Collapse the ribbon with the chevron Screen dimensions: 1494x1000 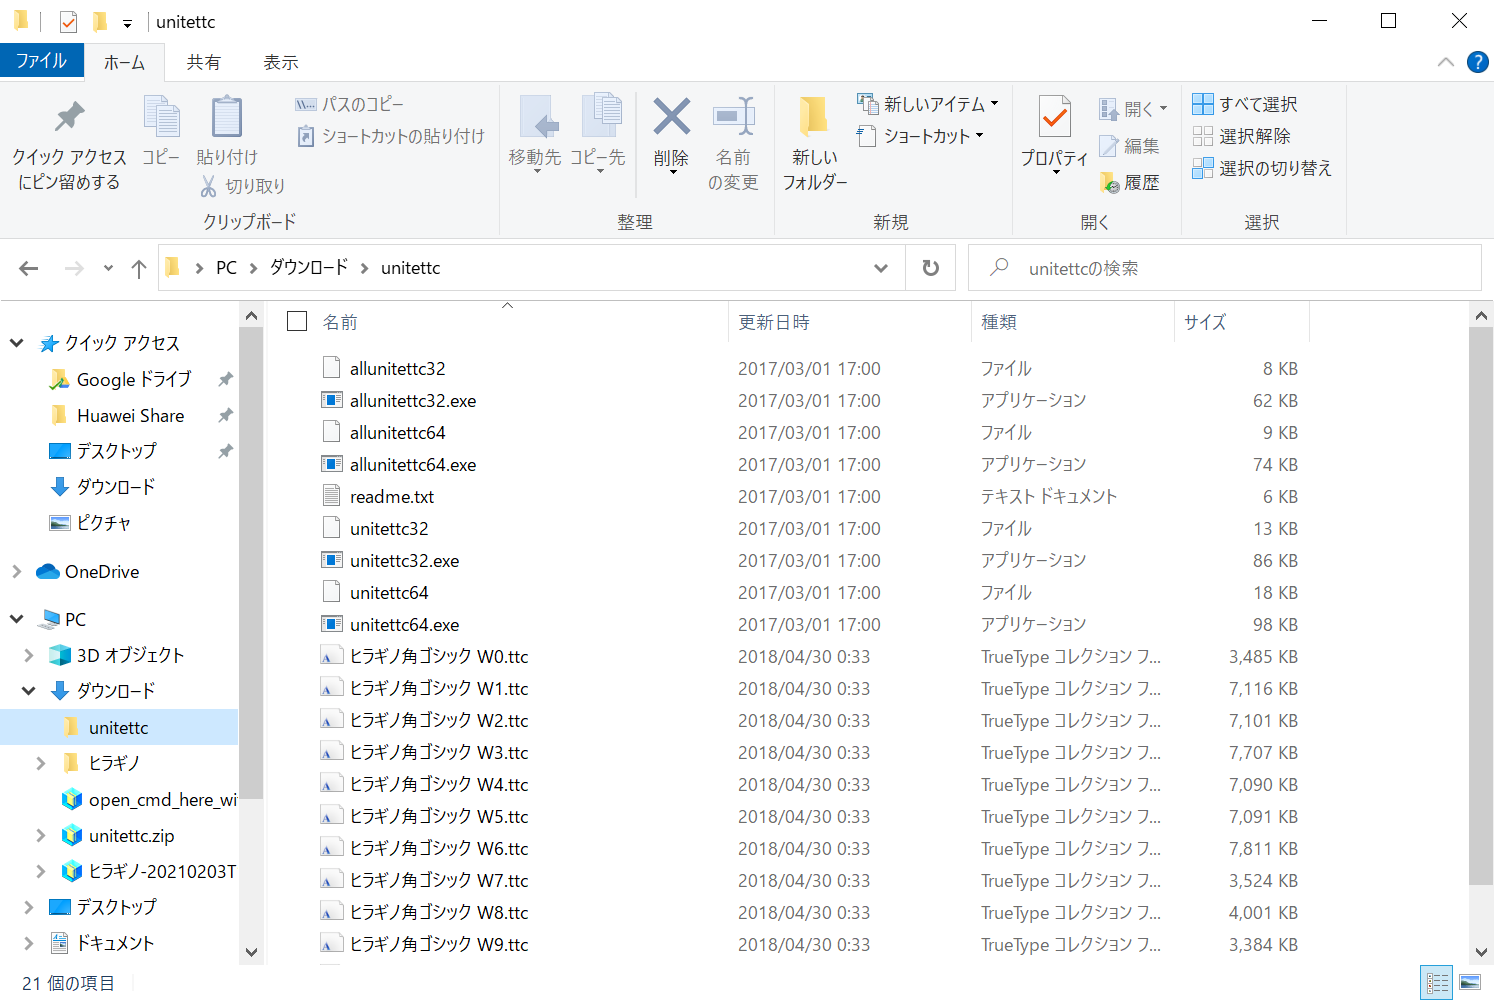pos(1446,62)
